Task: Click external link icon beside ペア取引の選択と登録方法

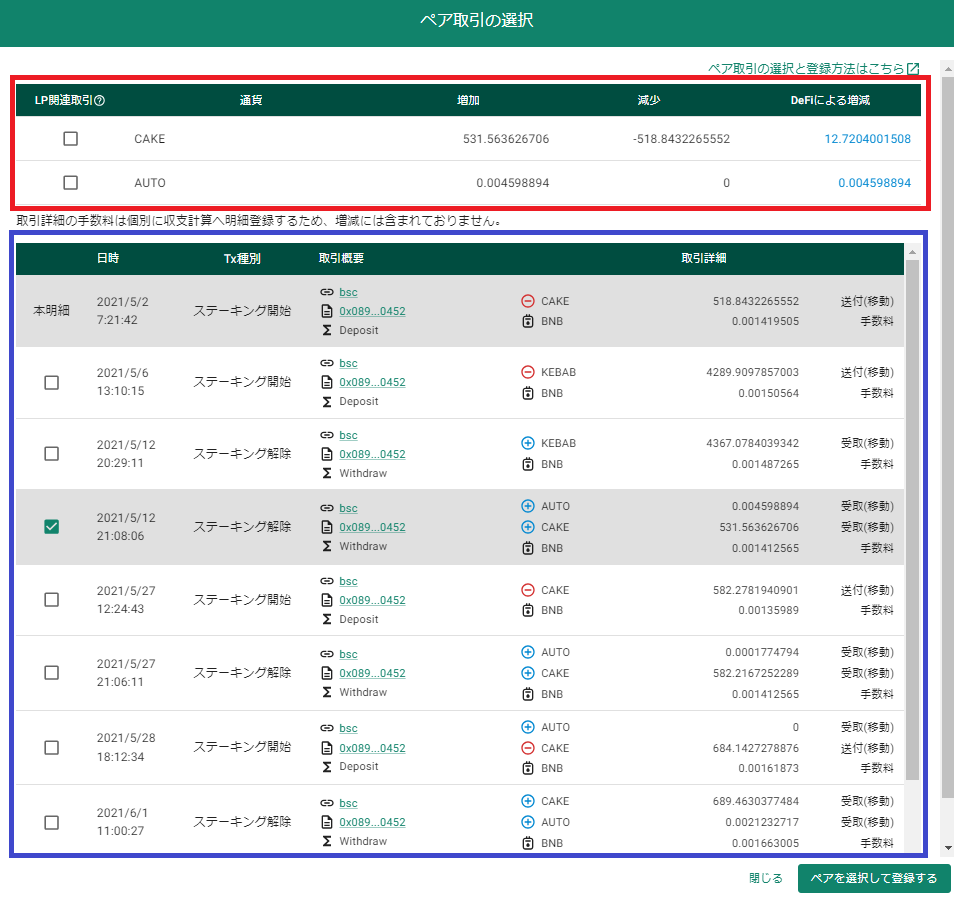Action: (913, 69)
